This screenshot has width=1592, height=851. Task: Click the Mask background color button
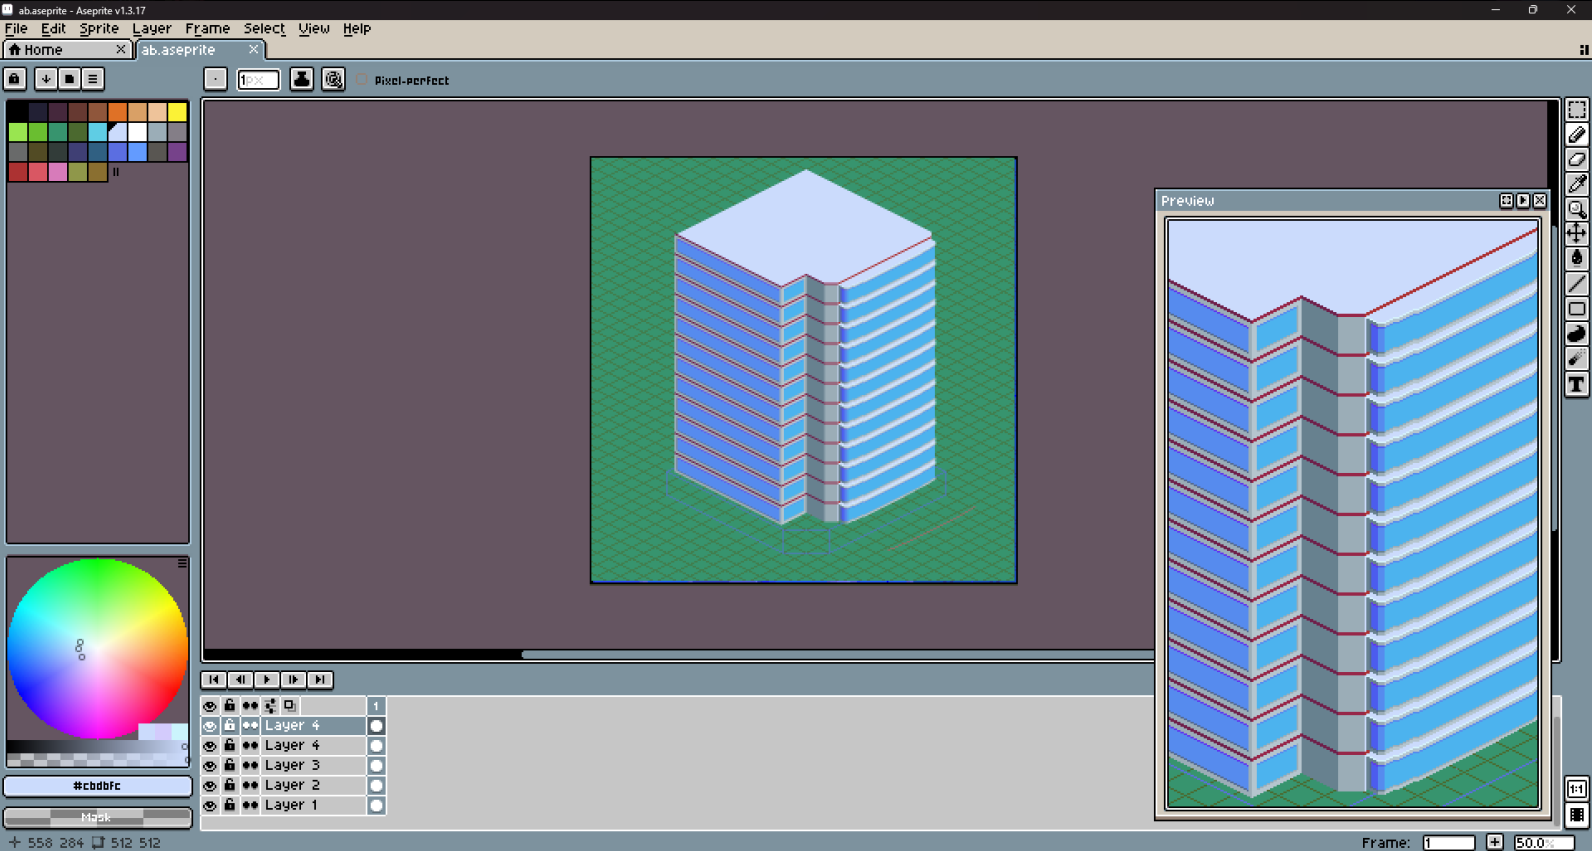click(97, 817)
